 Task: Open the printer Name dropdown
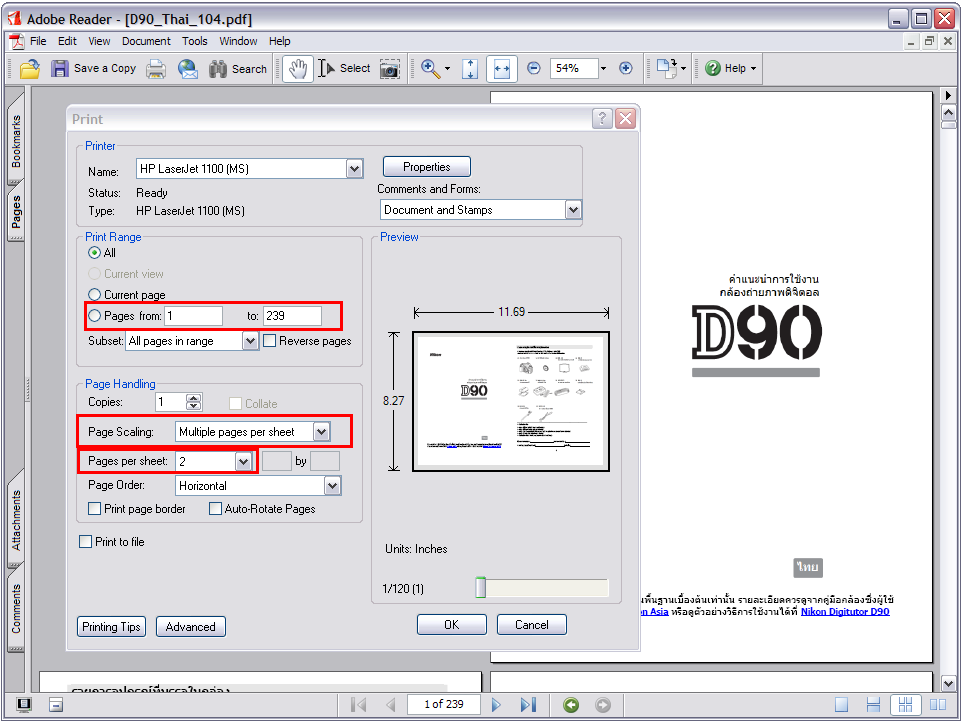(x=354, y=168)
